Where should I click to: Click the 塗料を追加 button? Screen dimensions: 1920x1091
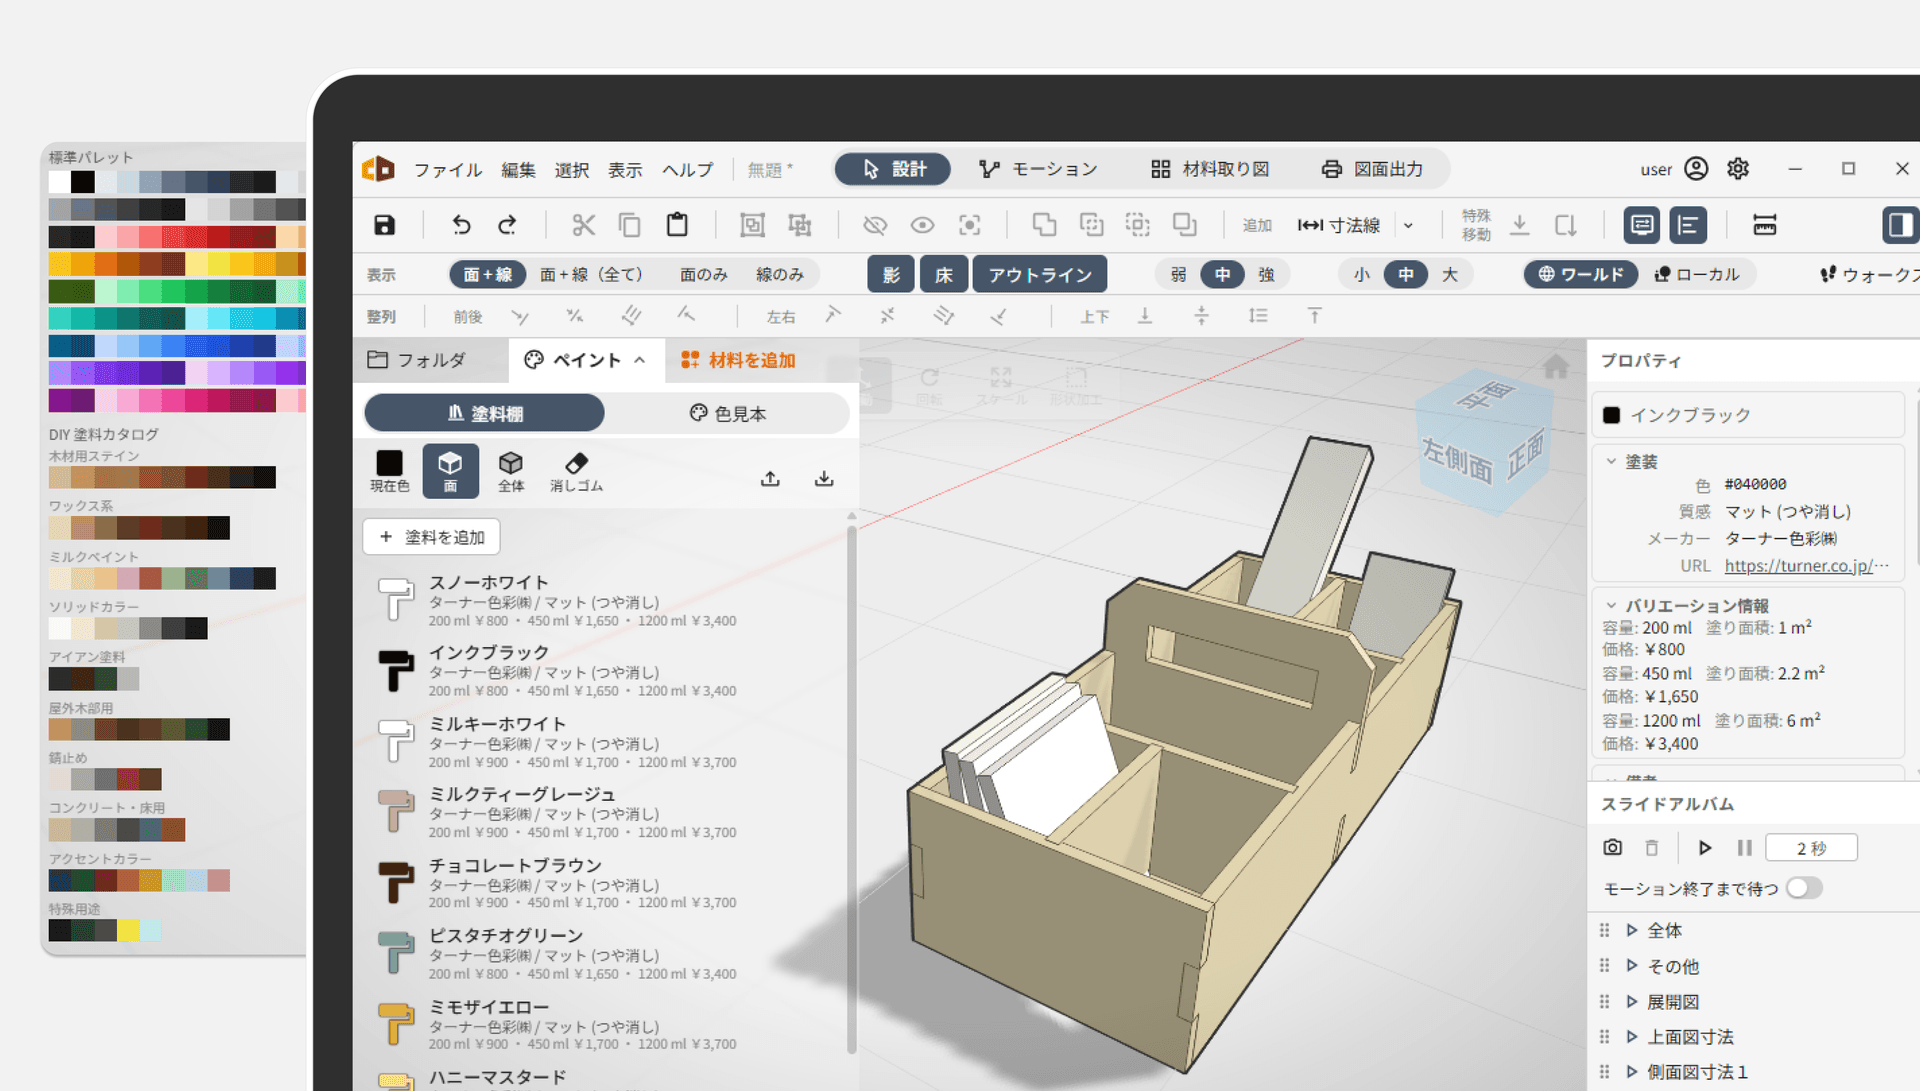pyautogui.click(x=432, y=537)
